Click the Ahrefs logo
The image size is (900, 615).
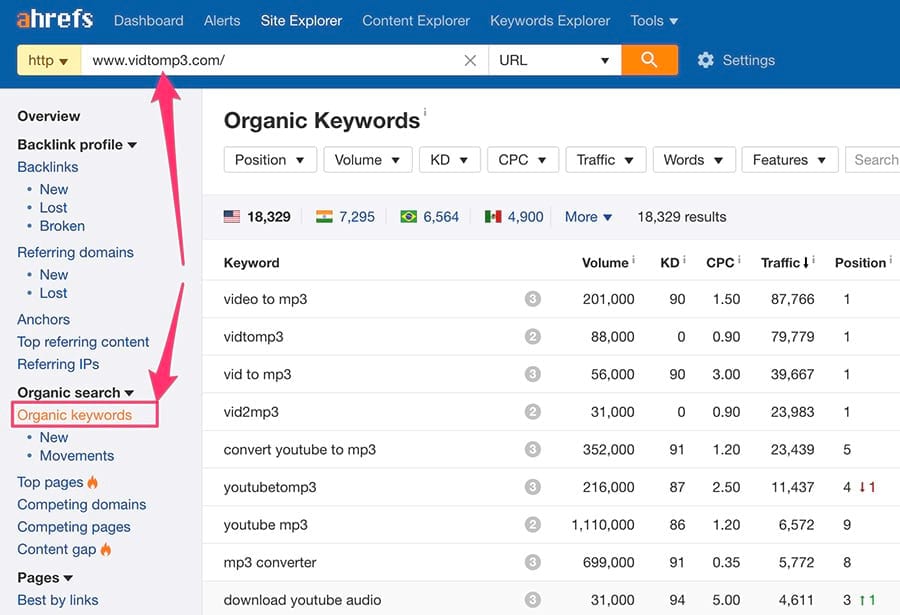(x=54, y=20)
